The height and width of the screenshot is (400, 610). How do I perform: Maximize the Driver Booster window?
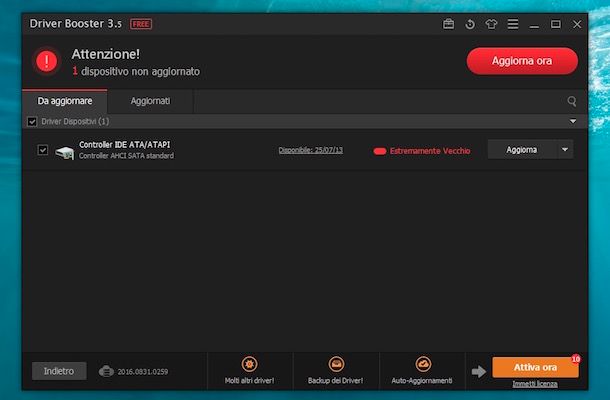[x=556, y=24]
